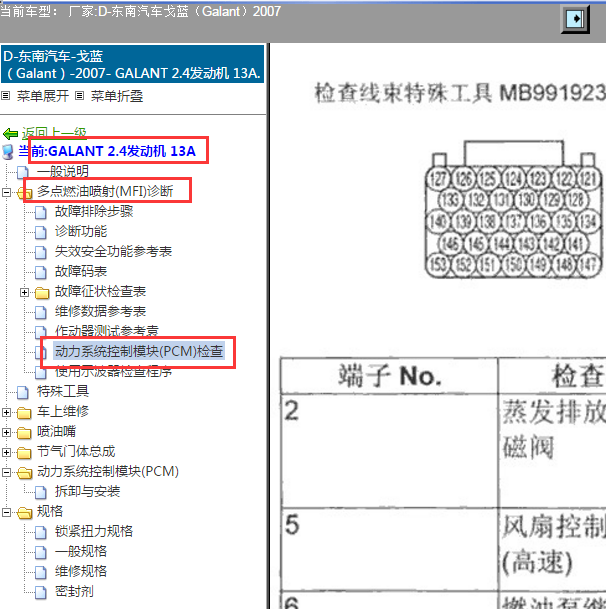Screen dimensions: 606x609
Task: Click folder icon of 车上维修
Action: [x=24, y=412]
